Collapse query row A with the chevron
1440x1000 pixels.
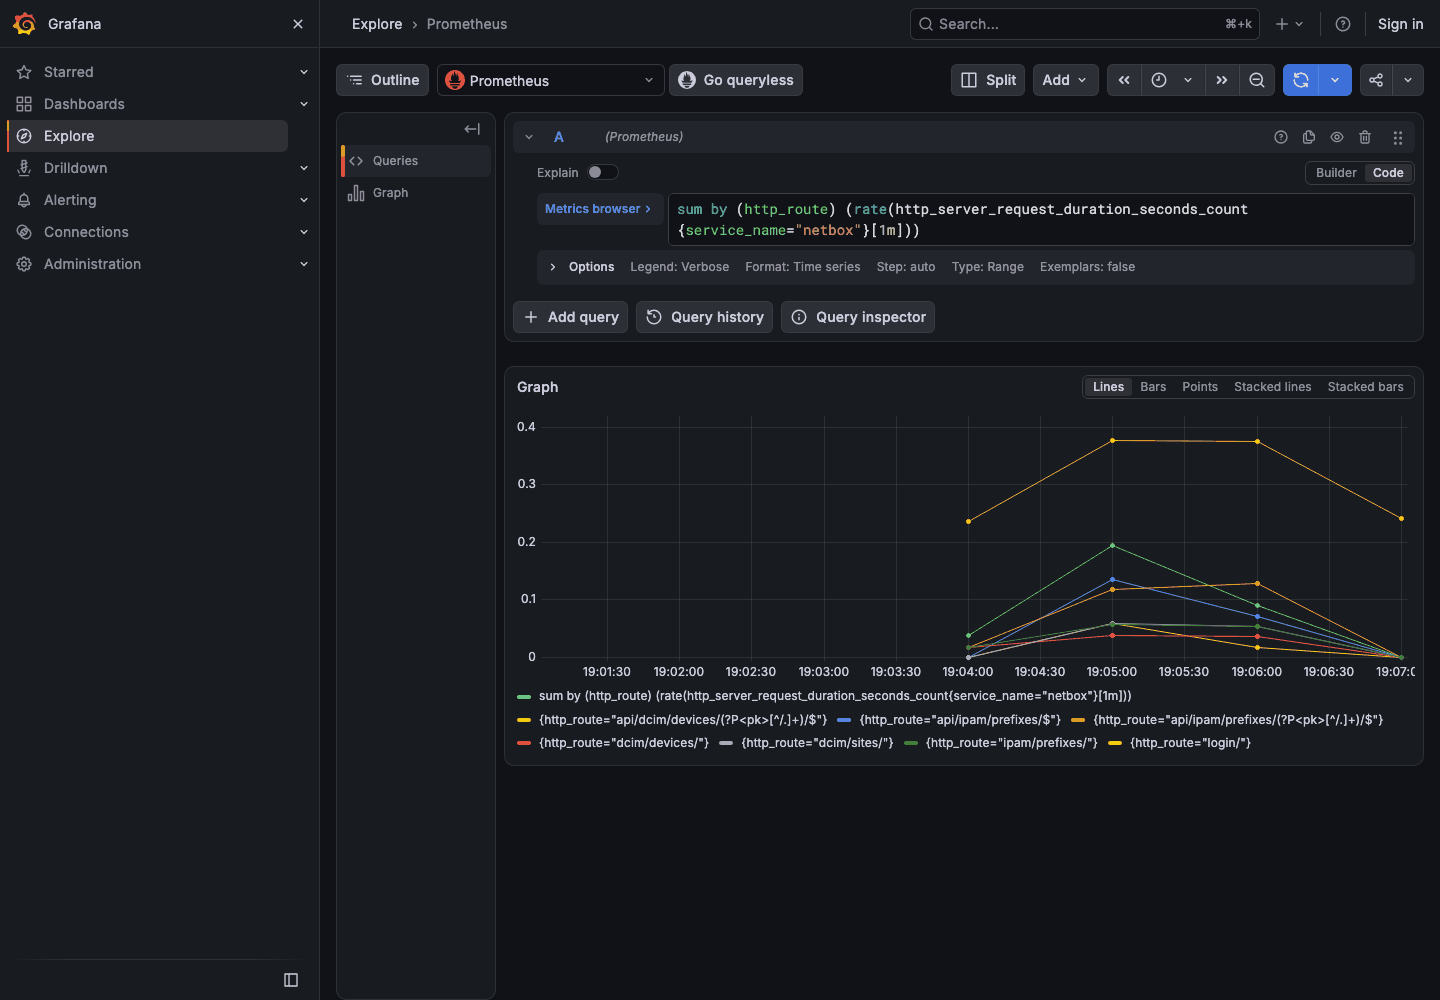(x=529, y=137)
